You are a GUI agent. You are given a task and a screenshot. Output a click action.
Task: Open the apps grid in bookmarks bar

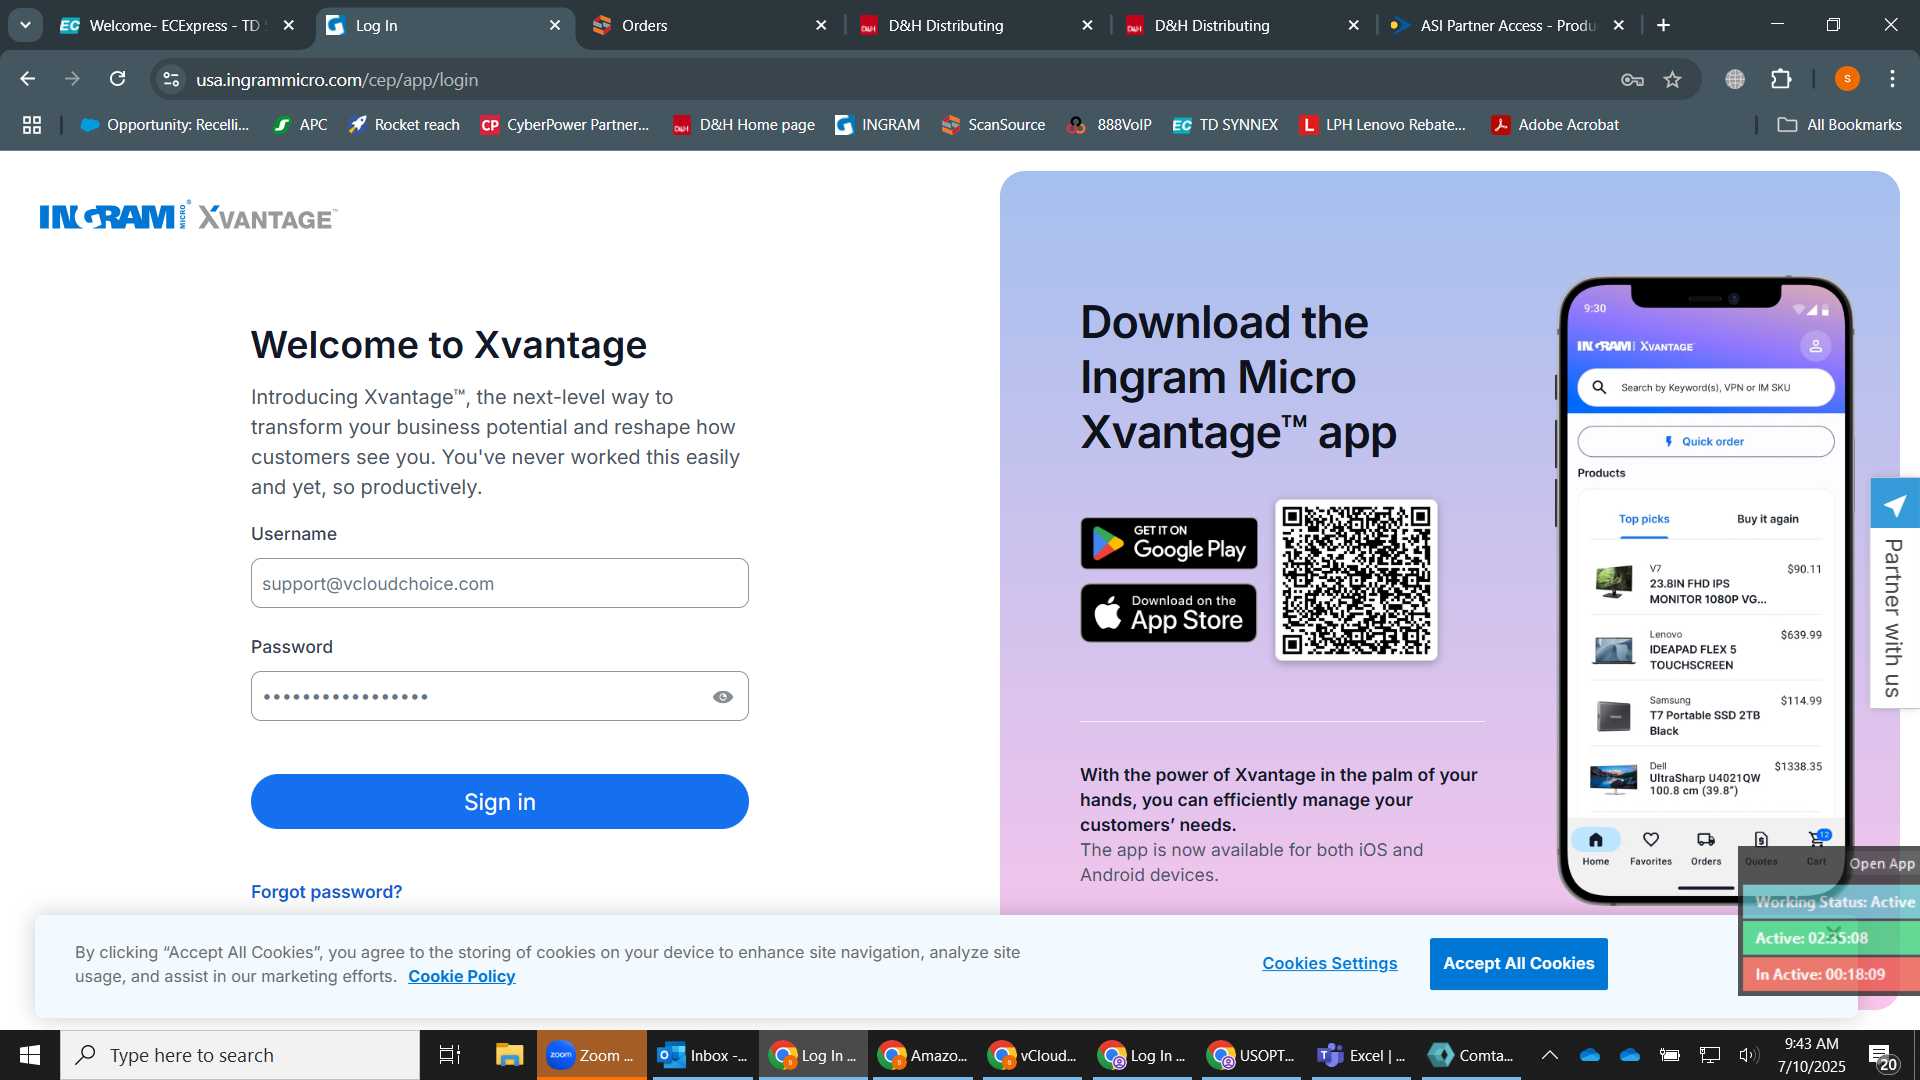pos(32,125)
